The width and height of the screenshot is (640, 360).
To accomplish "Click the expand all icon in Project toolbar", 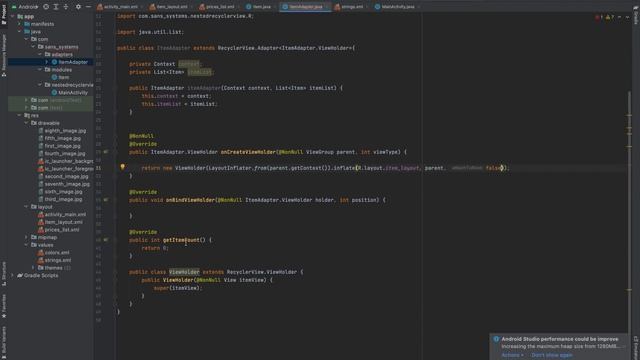I will [x=56, y=7].
